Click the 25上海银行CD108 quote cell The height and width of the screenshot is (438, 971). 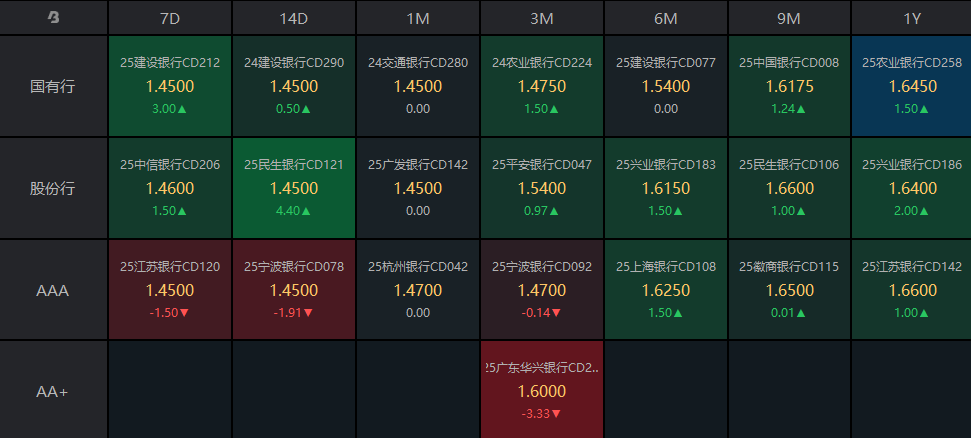tap(666, 290)
